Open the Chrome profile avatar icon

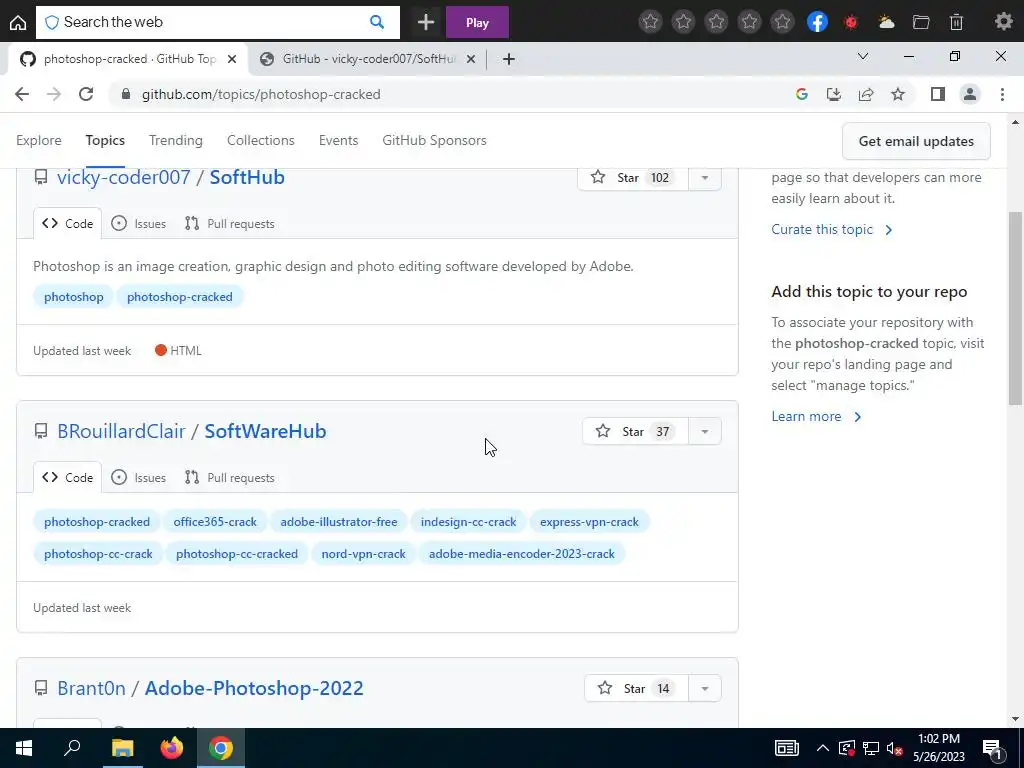970,94
